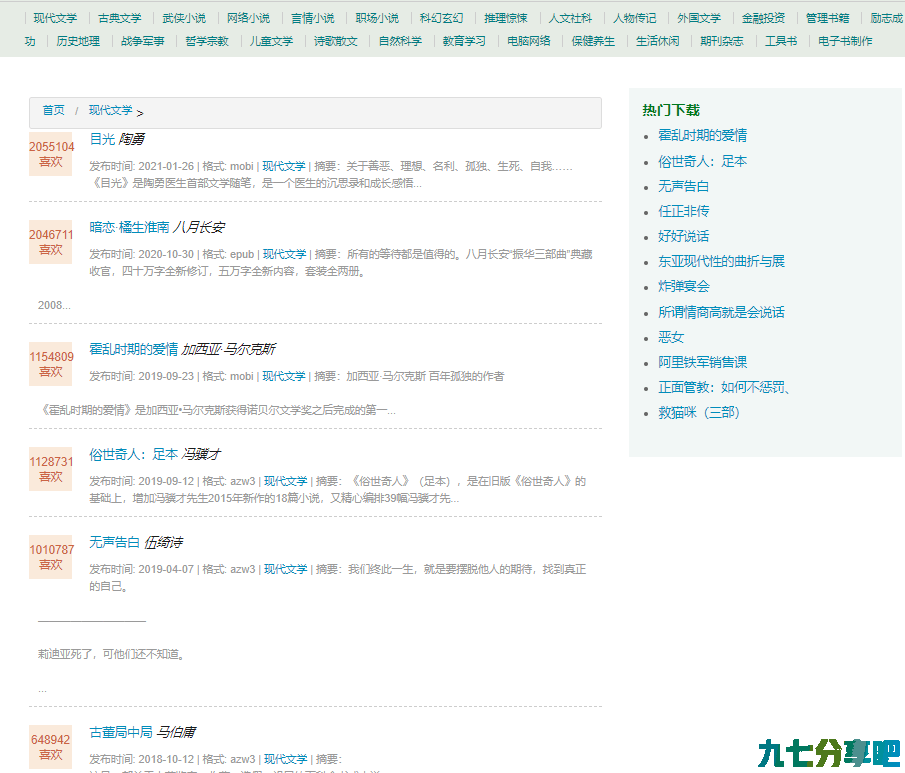
Task: Click 现代文学 in the breadcrumb
Action: (110, 110)
